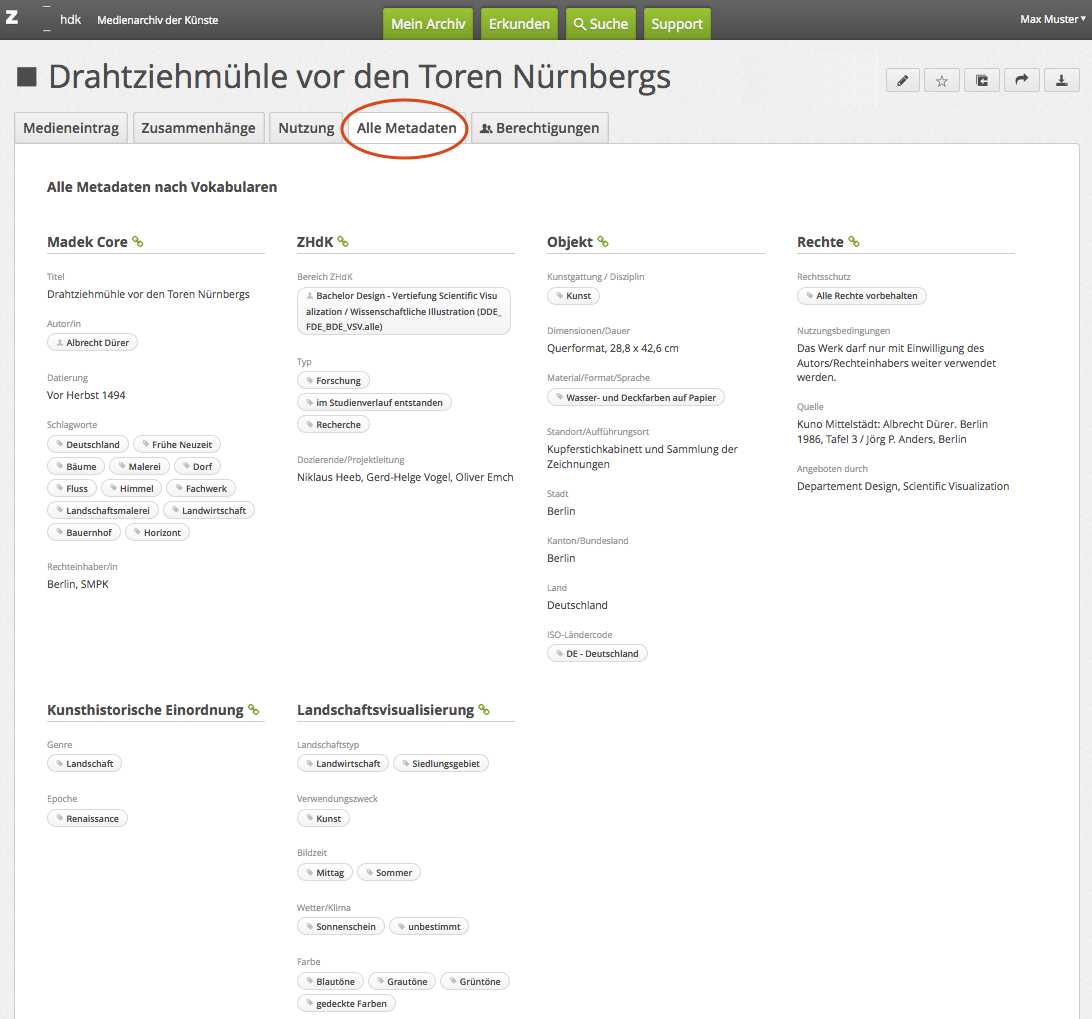Click the Mein Archiv button
Image resolution: width=1092 pixels, height=1019 pixels.
tap(428, 24)
